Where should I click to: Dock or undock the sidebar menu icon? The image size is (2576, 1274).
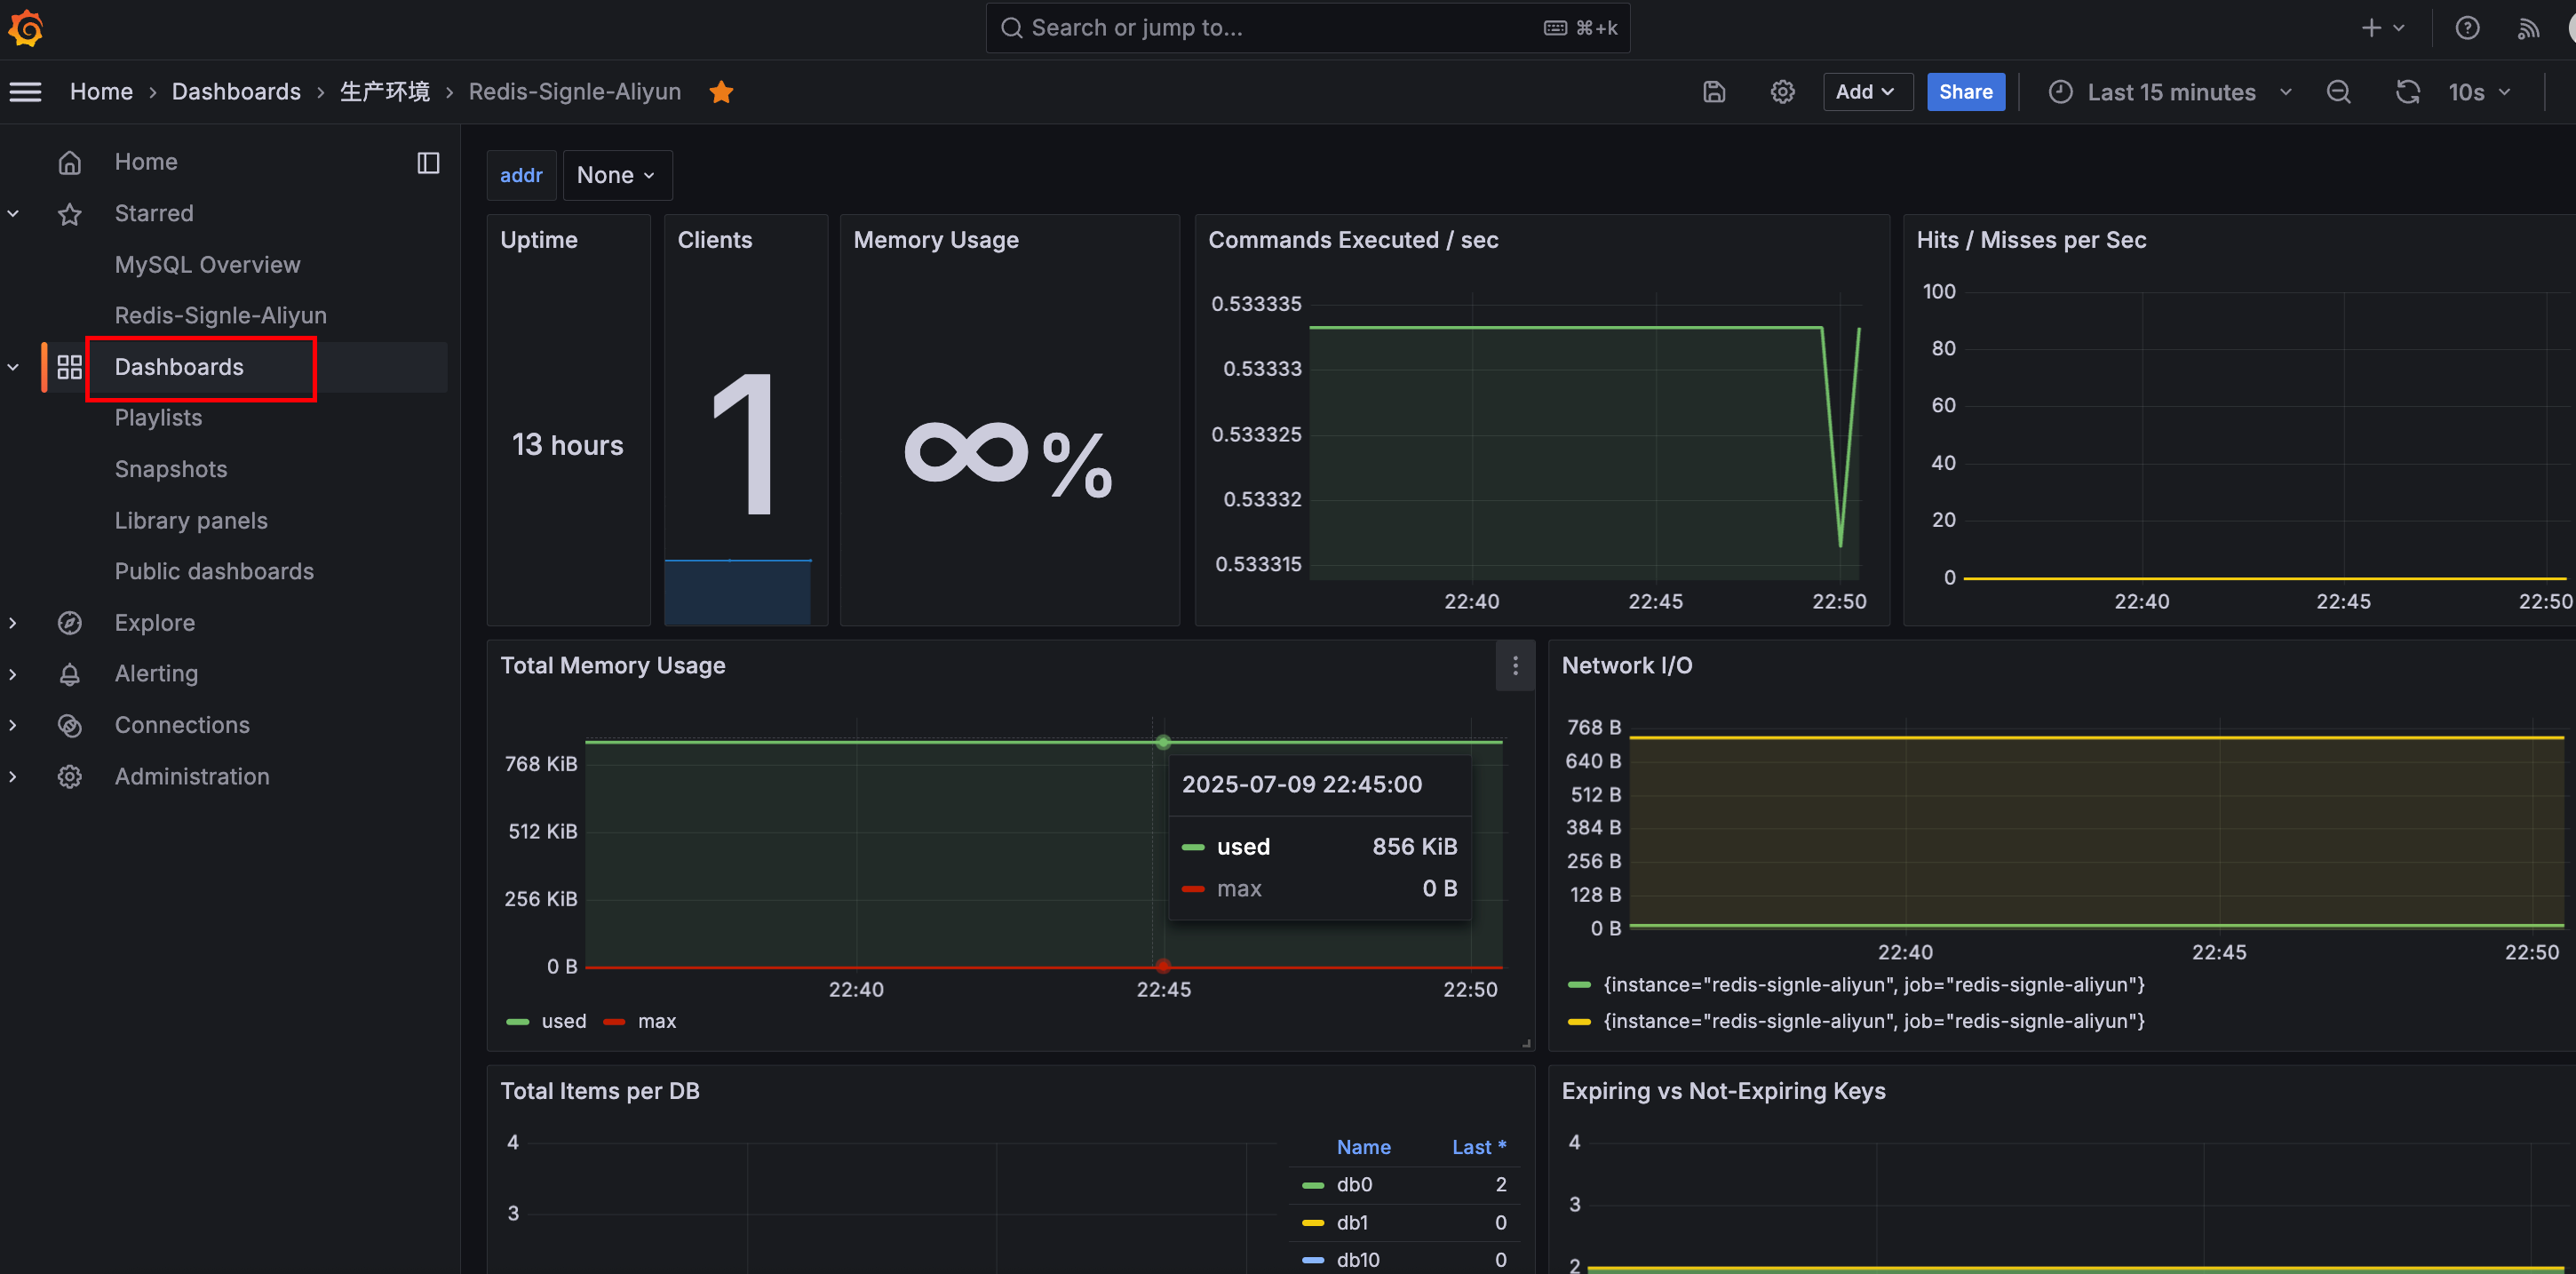(428, 162)
